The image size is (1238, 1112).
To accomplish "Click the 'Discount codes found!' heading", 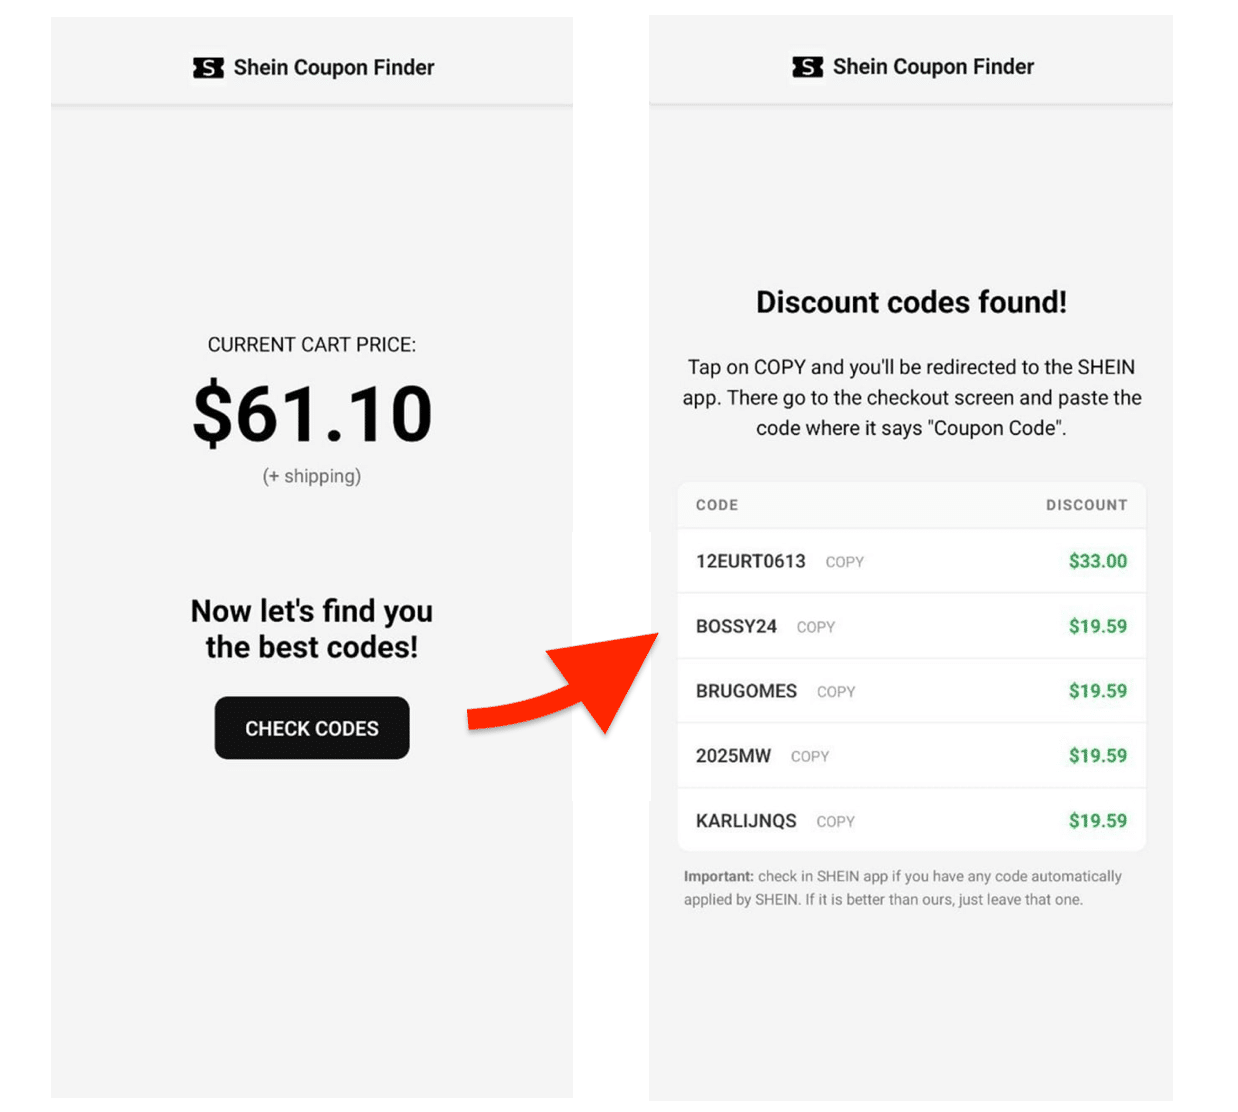I will (911, 302).
